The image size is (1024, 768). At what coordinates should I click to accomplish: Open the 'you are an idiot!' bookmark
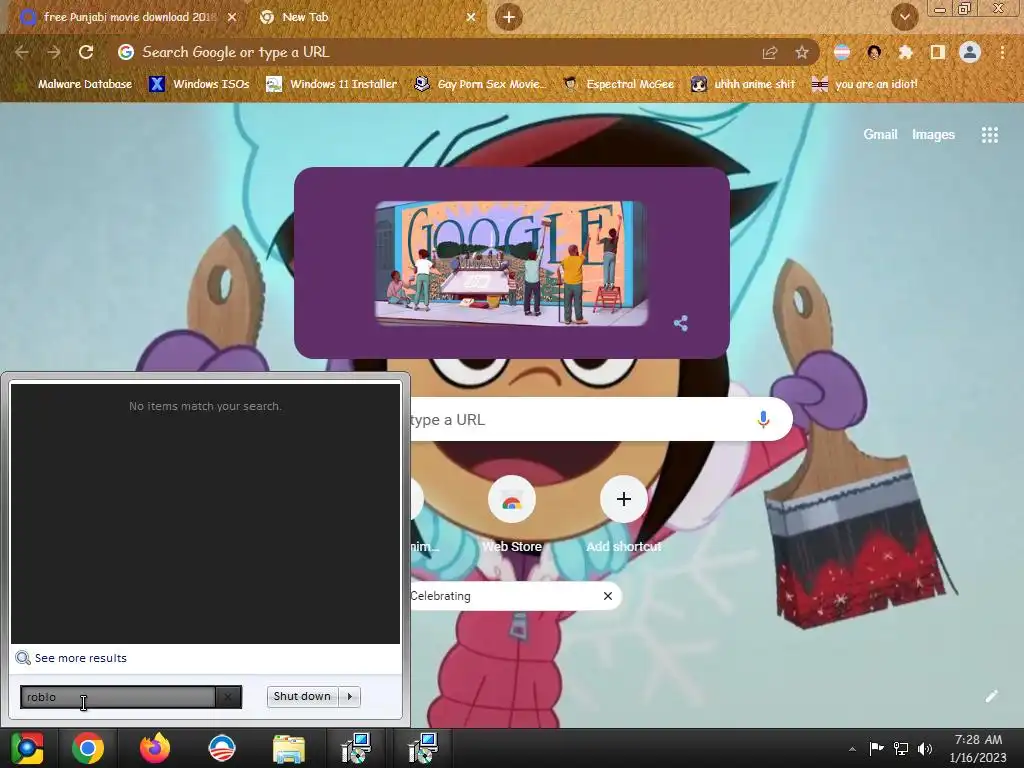(x=864, y=84)
